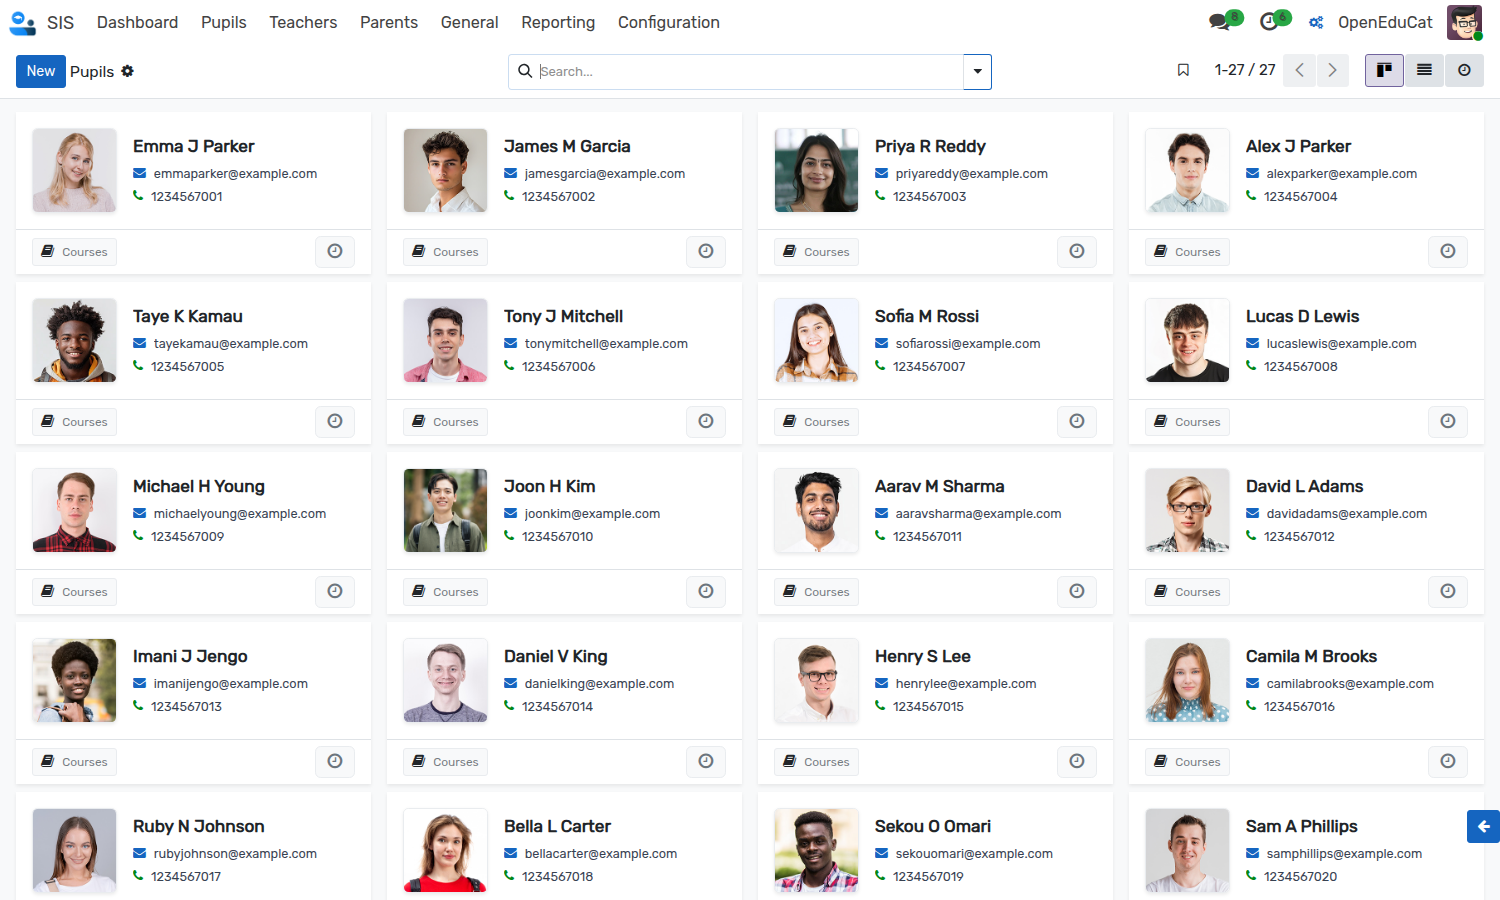Click the 1-27 / 27 pager counter
This screenshot has height=900, width=1500.
[1245, 70]
